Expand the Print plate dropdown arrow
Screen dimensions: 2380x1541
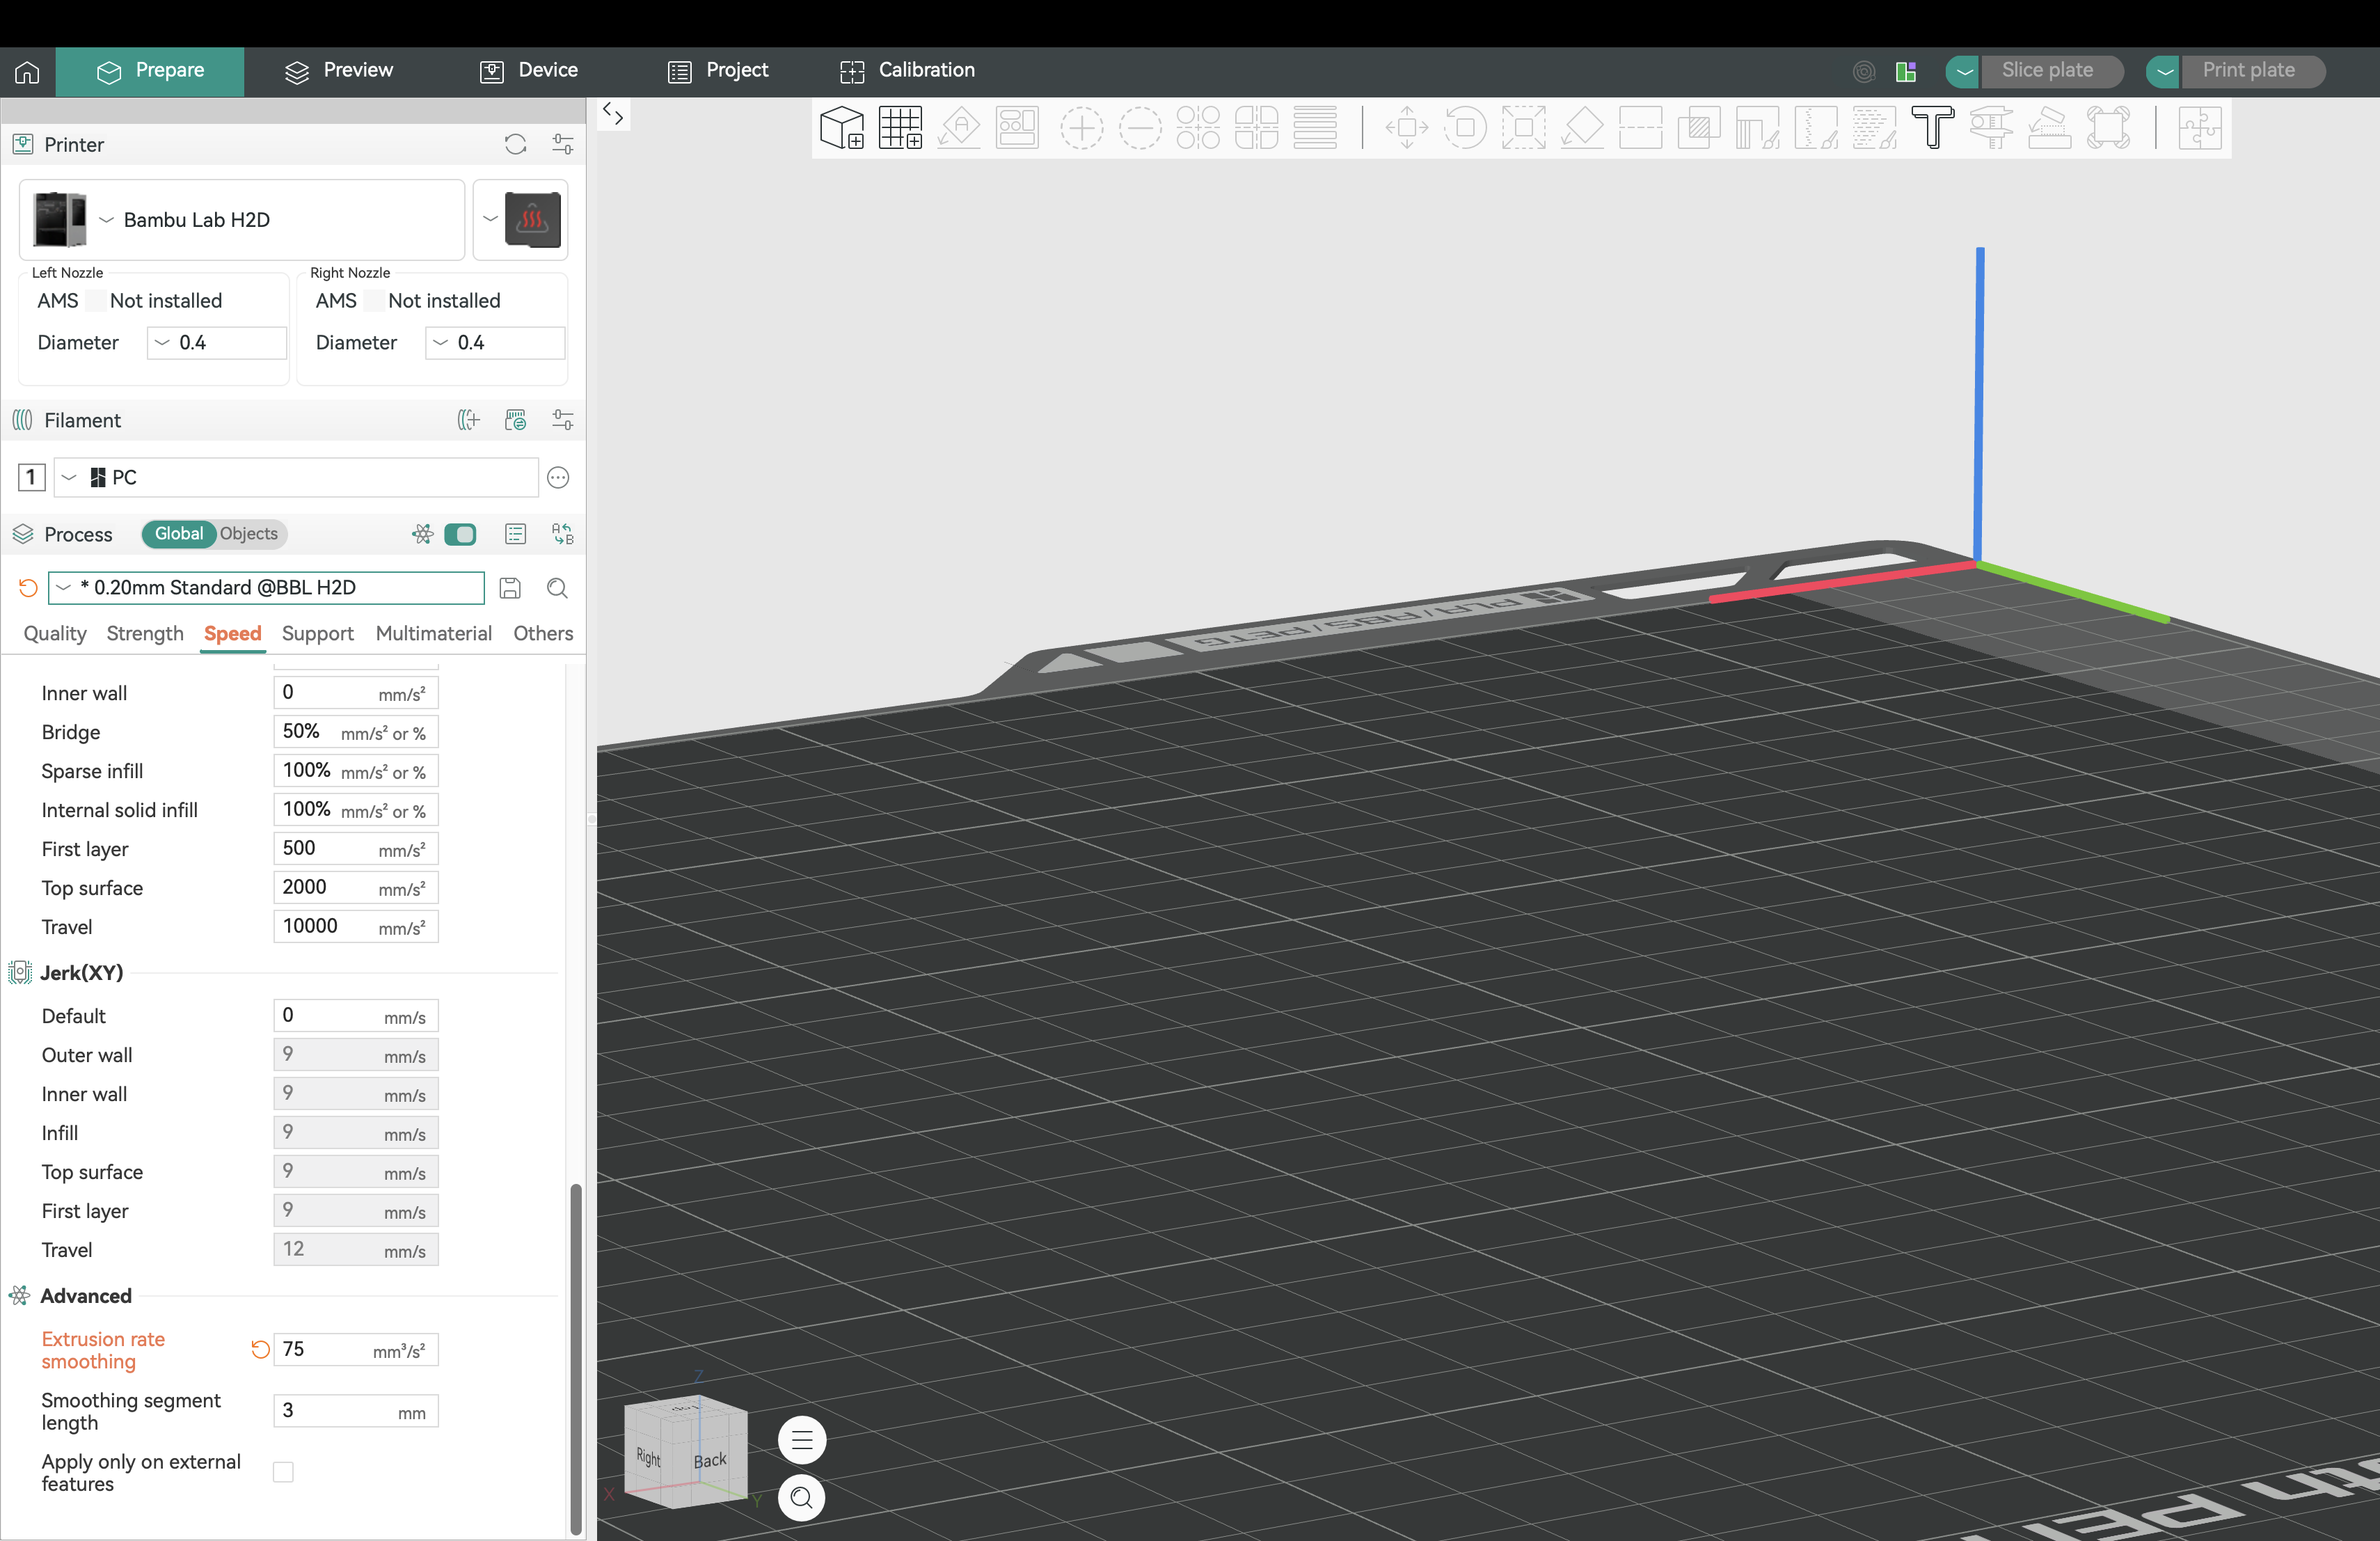2163,71
